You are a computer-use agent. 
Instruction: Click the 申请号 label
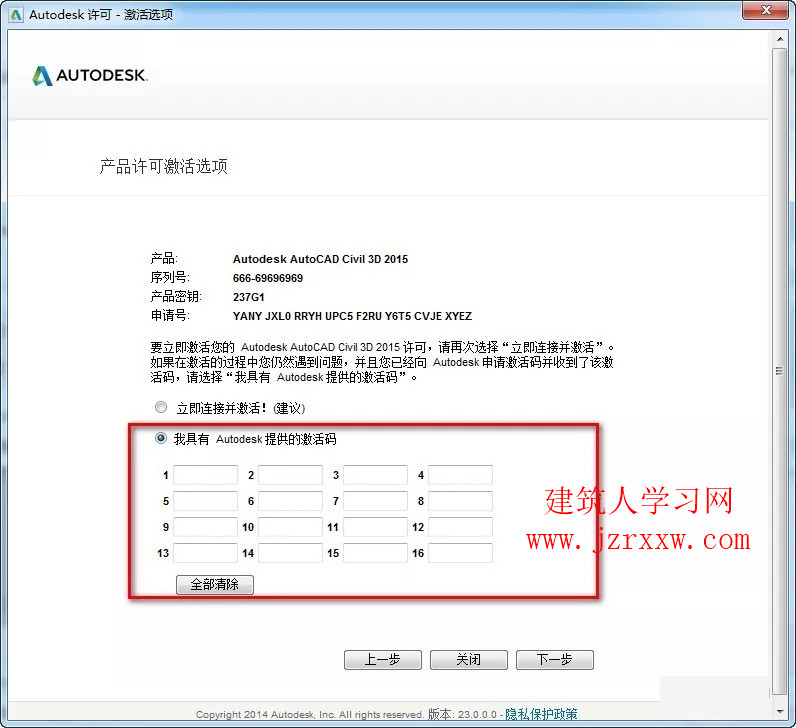coord(170,315)
